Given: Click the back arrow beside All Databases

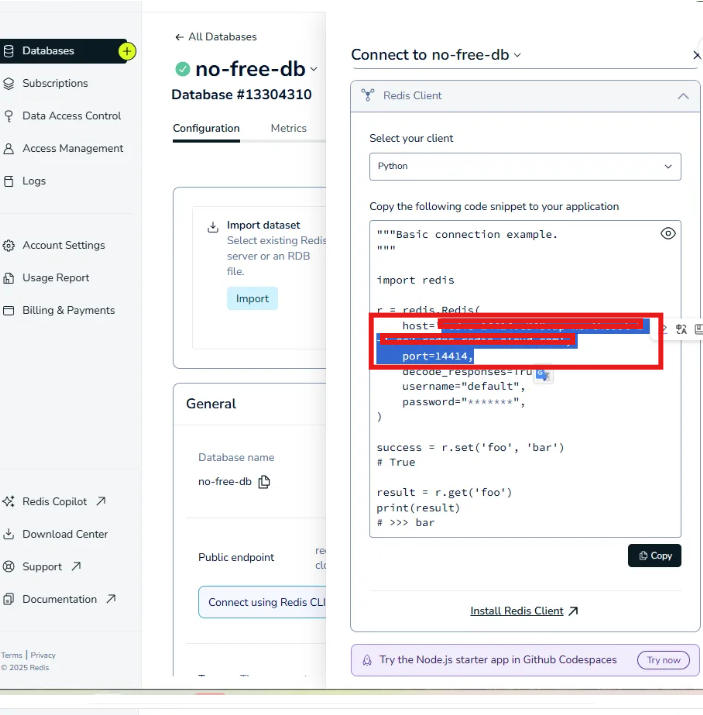Looking at the screenshot, I should point(179,37).
